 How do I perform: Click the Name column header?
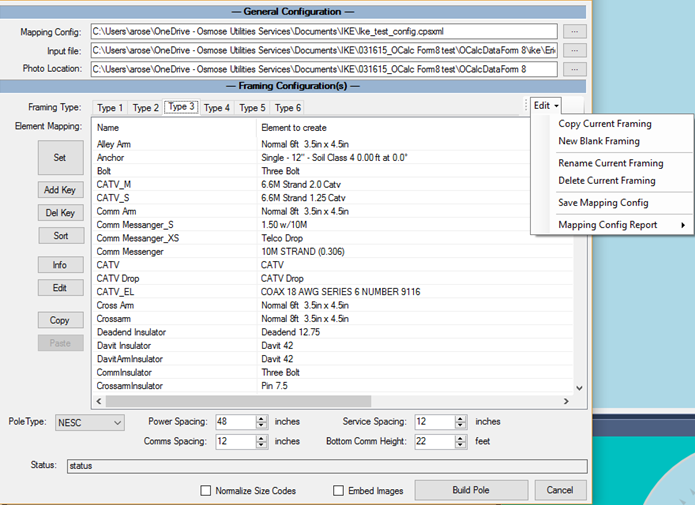[x=175, y=128]
